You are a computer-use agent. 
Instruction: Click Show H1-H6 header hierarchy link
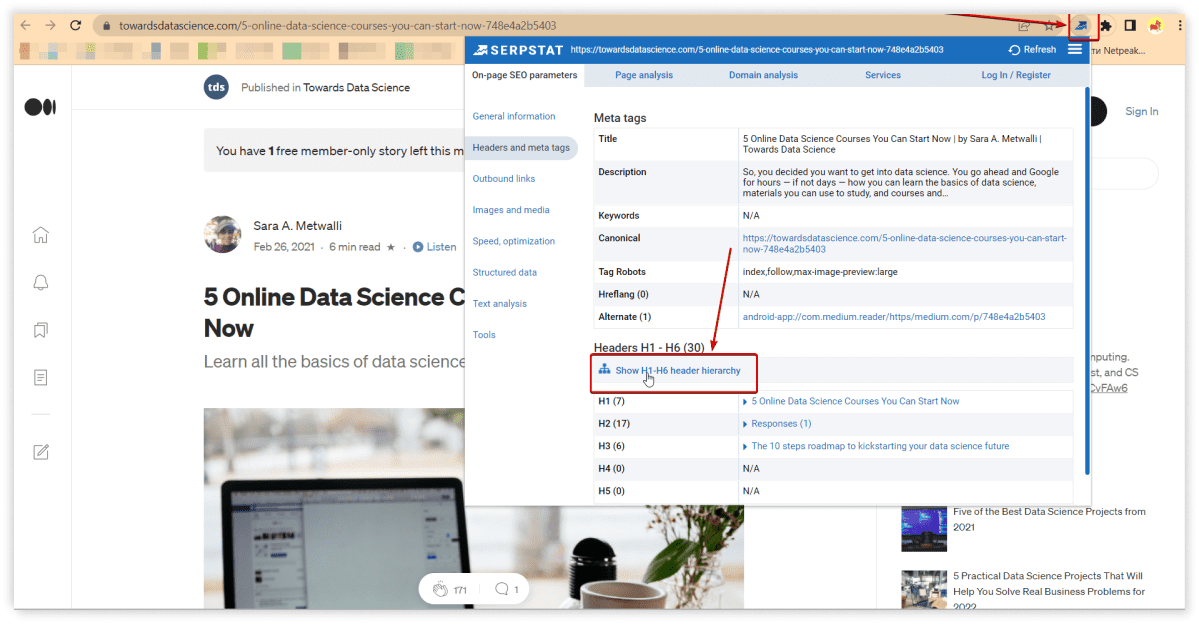pos(677,370)
